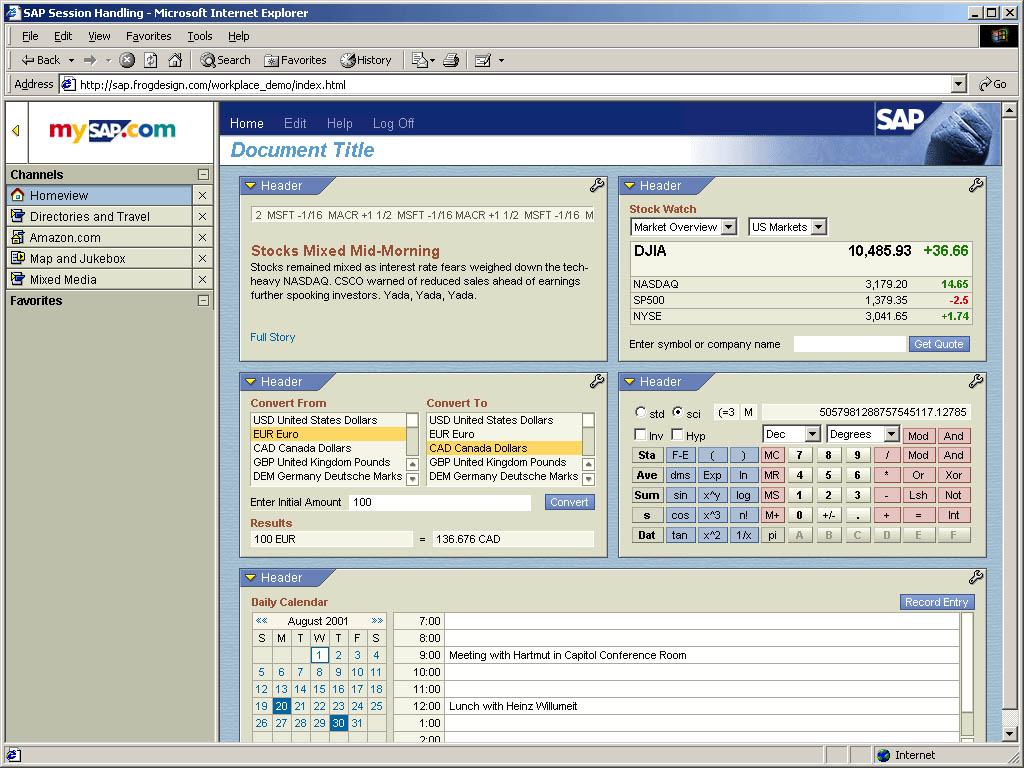Select the std calculator mode radio button
Screen dimensions: 1024x768
coord(639,412)
